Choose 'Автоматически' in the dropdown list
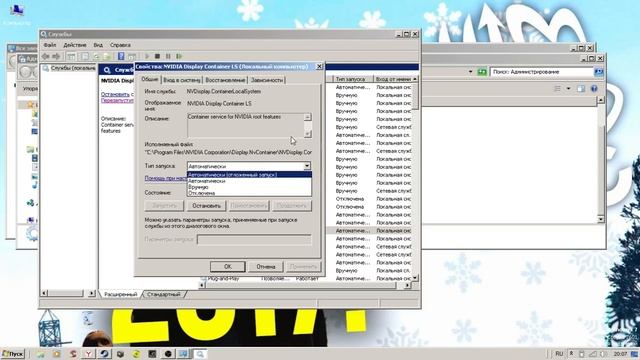The image size is (640, 360). 249,181
